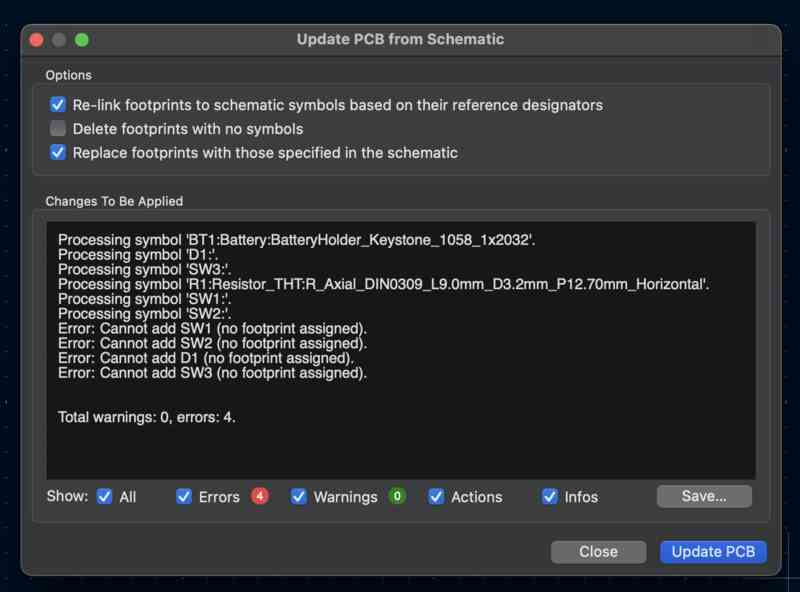Click the red error count badge

coord(260,496)
